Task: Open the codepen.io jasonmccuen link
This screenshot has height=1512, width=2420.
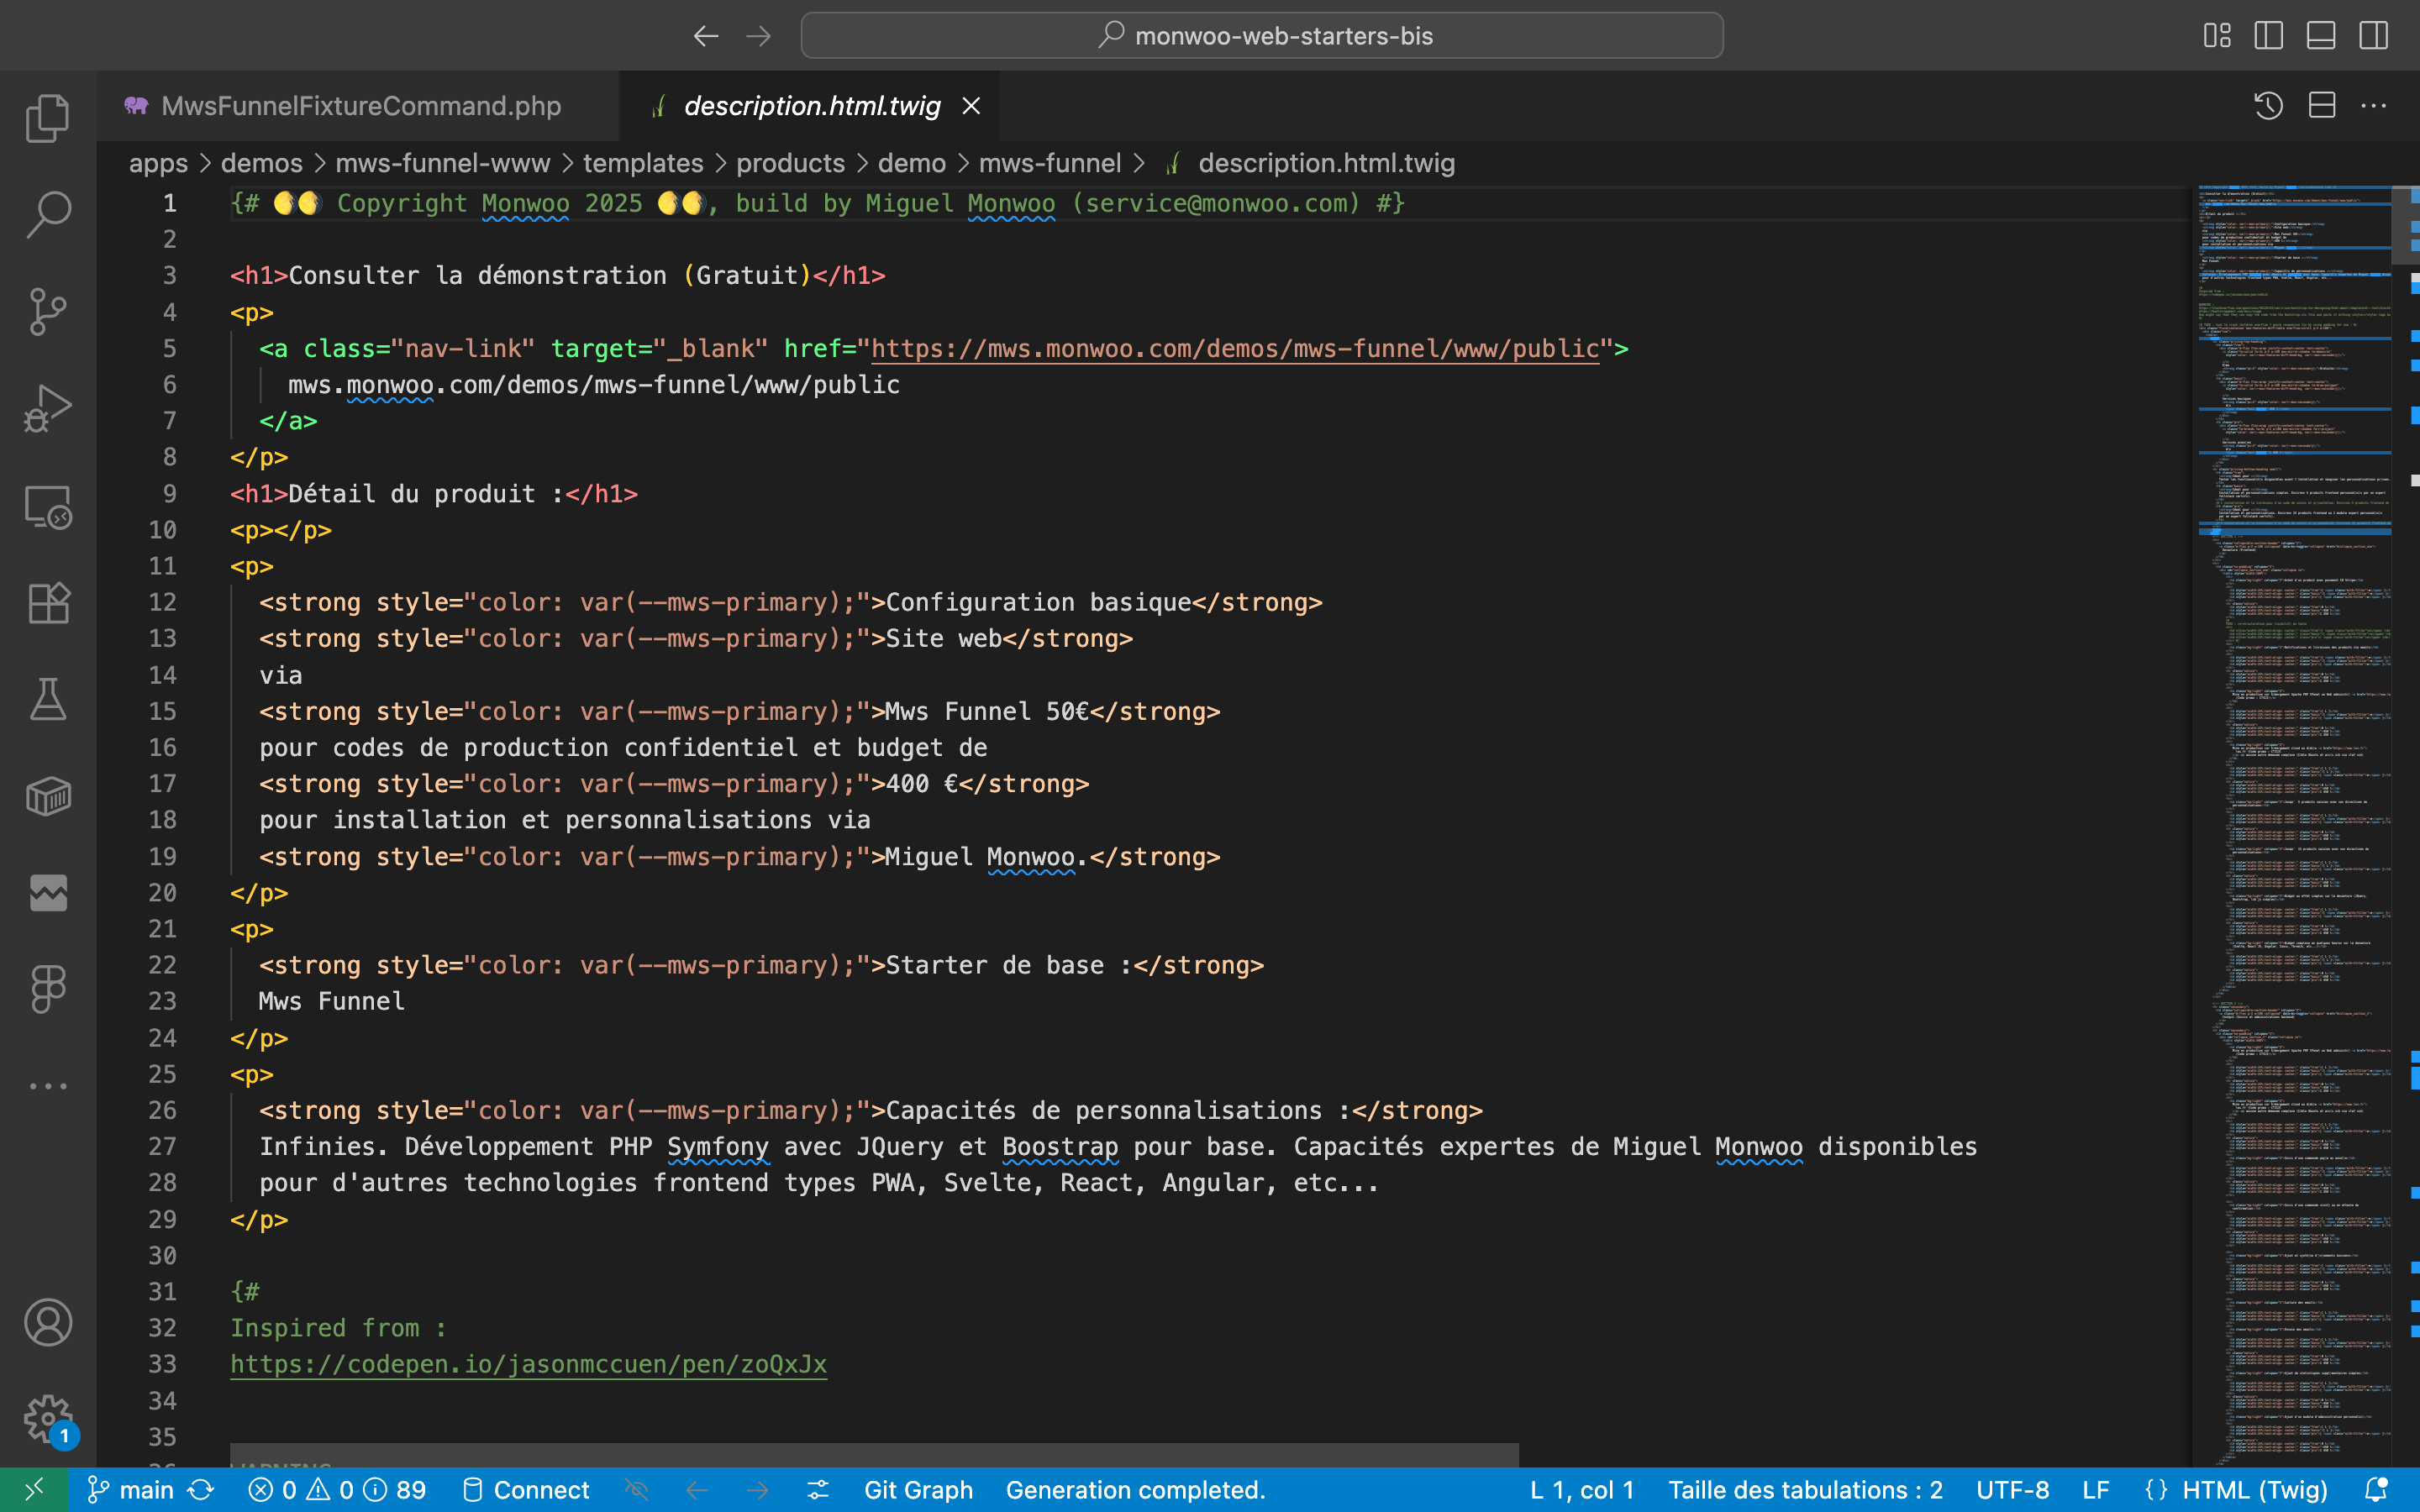Action: (x=528, y=1364)
